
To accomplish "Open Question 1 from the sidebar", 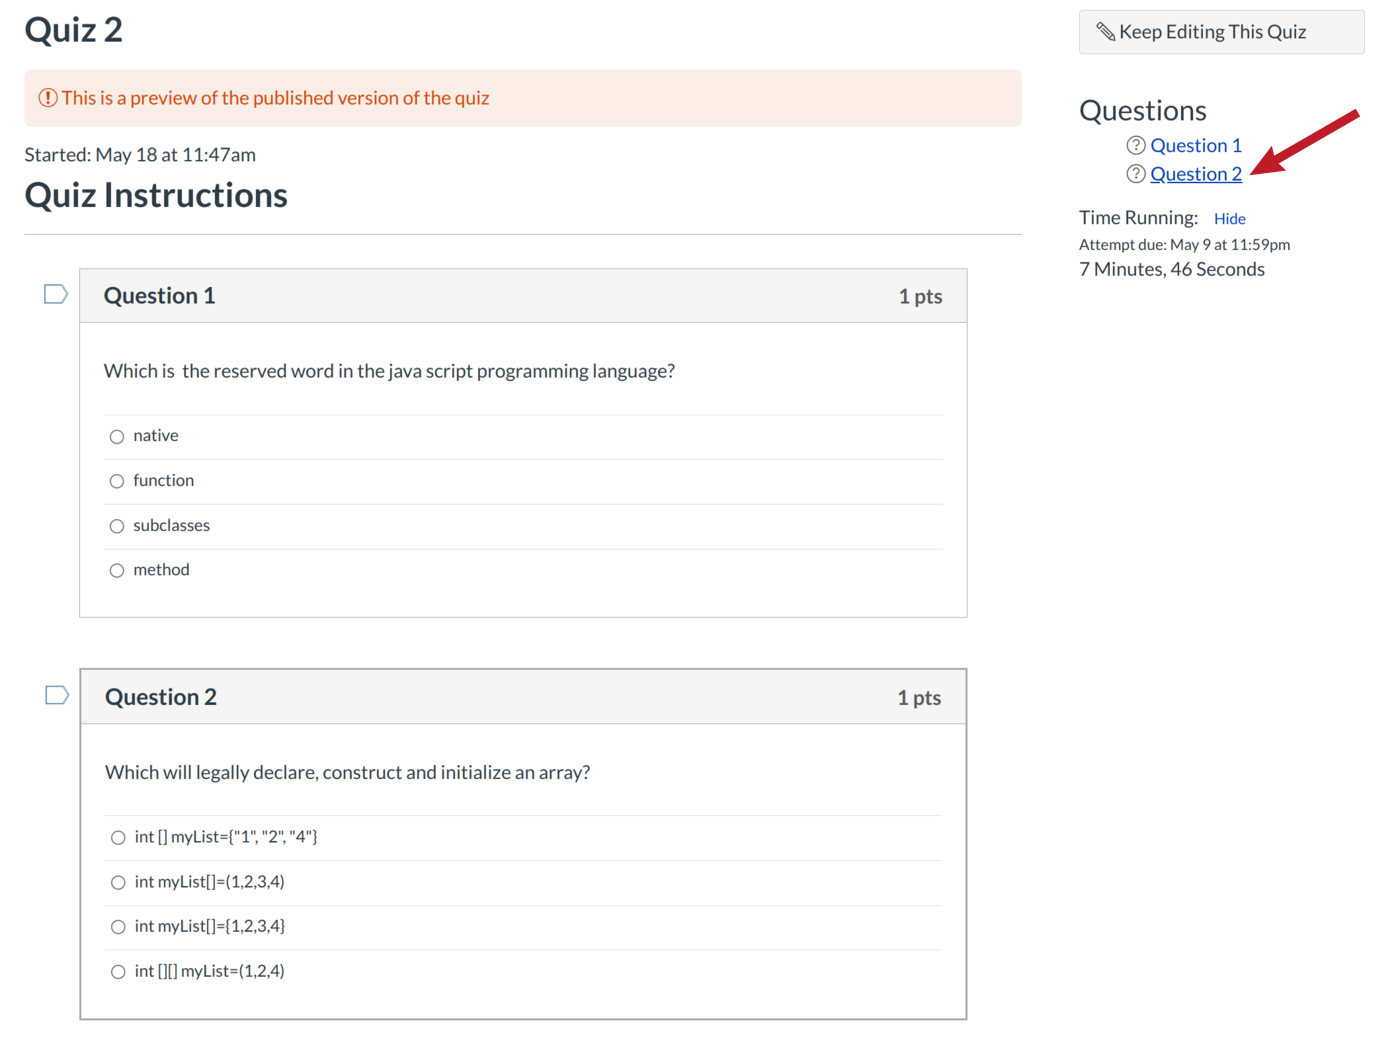I will (x=1196, y=145).
